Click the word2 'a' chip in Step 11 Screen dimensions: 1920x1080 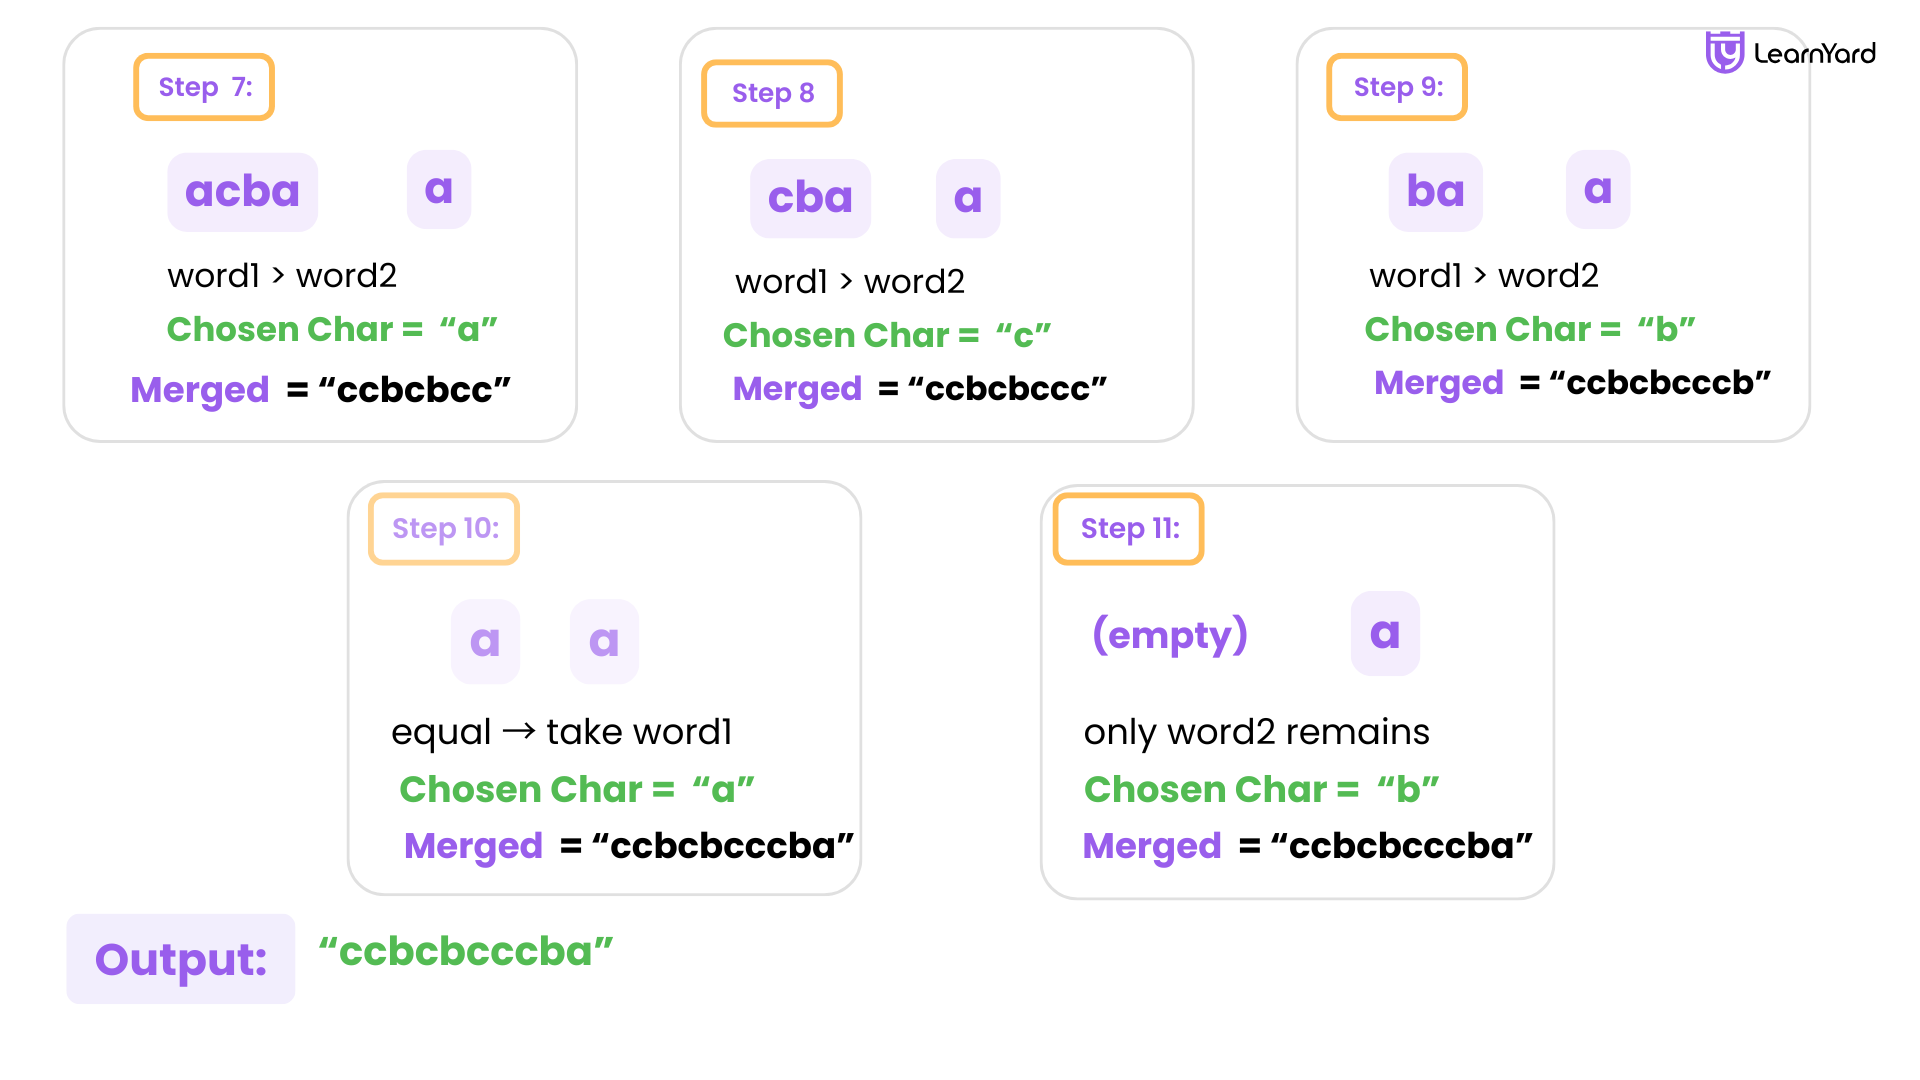(x=1385, y=633)
